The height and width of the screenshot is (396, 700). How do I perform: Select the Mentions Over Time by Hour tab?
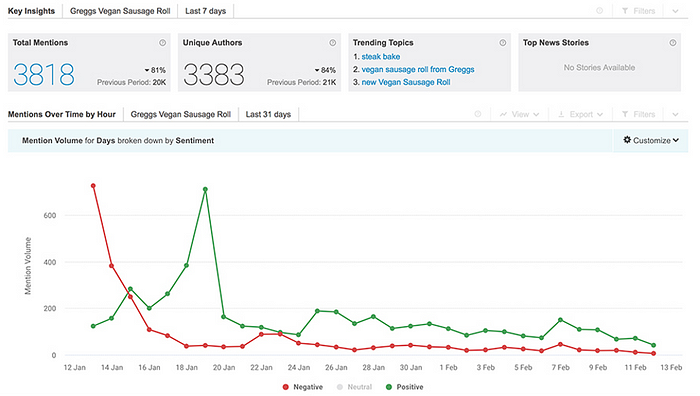tap(62, 114)
